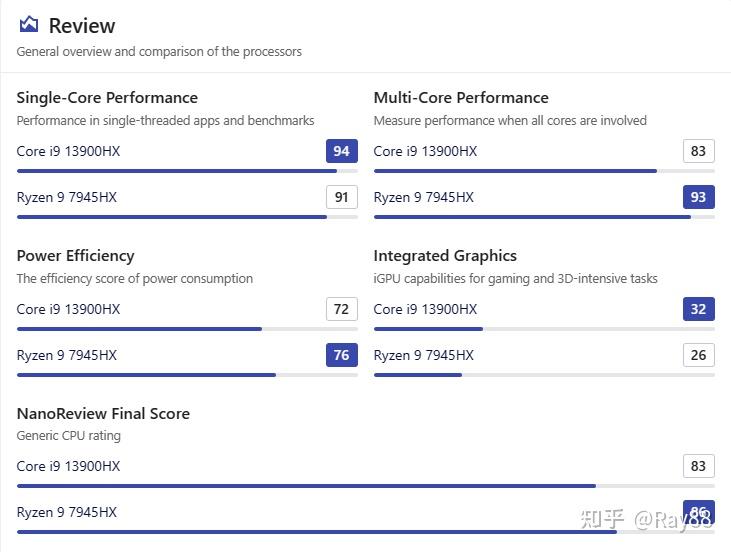Click Ryzen 9 7945HX label under Multi-Core
The image size is (731, 552).
click(x=424, y=197)
